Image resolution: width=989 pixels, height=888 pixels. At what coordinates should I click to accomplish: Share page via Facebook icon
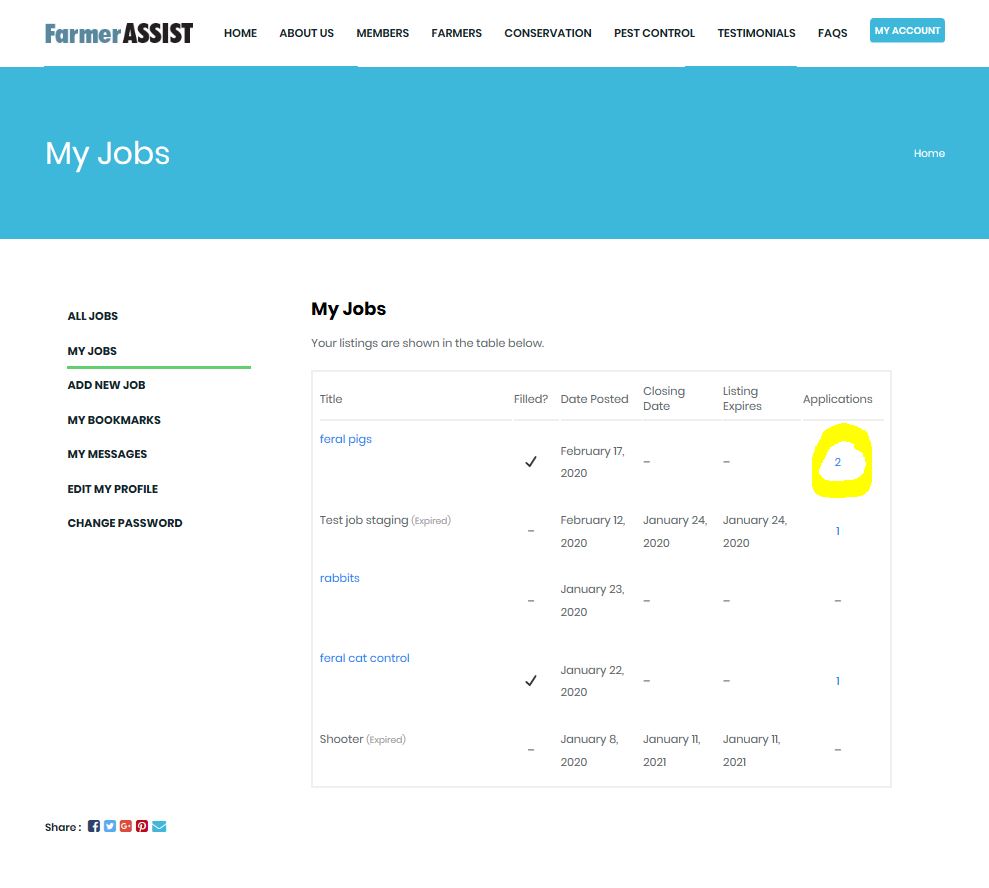pyautogui.click(x=94, y=826)
